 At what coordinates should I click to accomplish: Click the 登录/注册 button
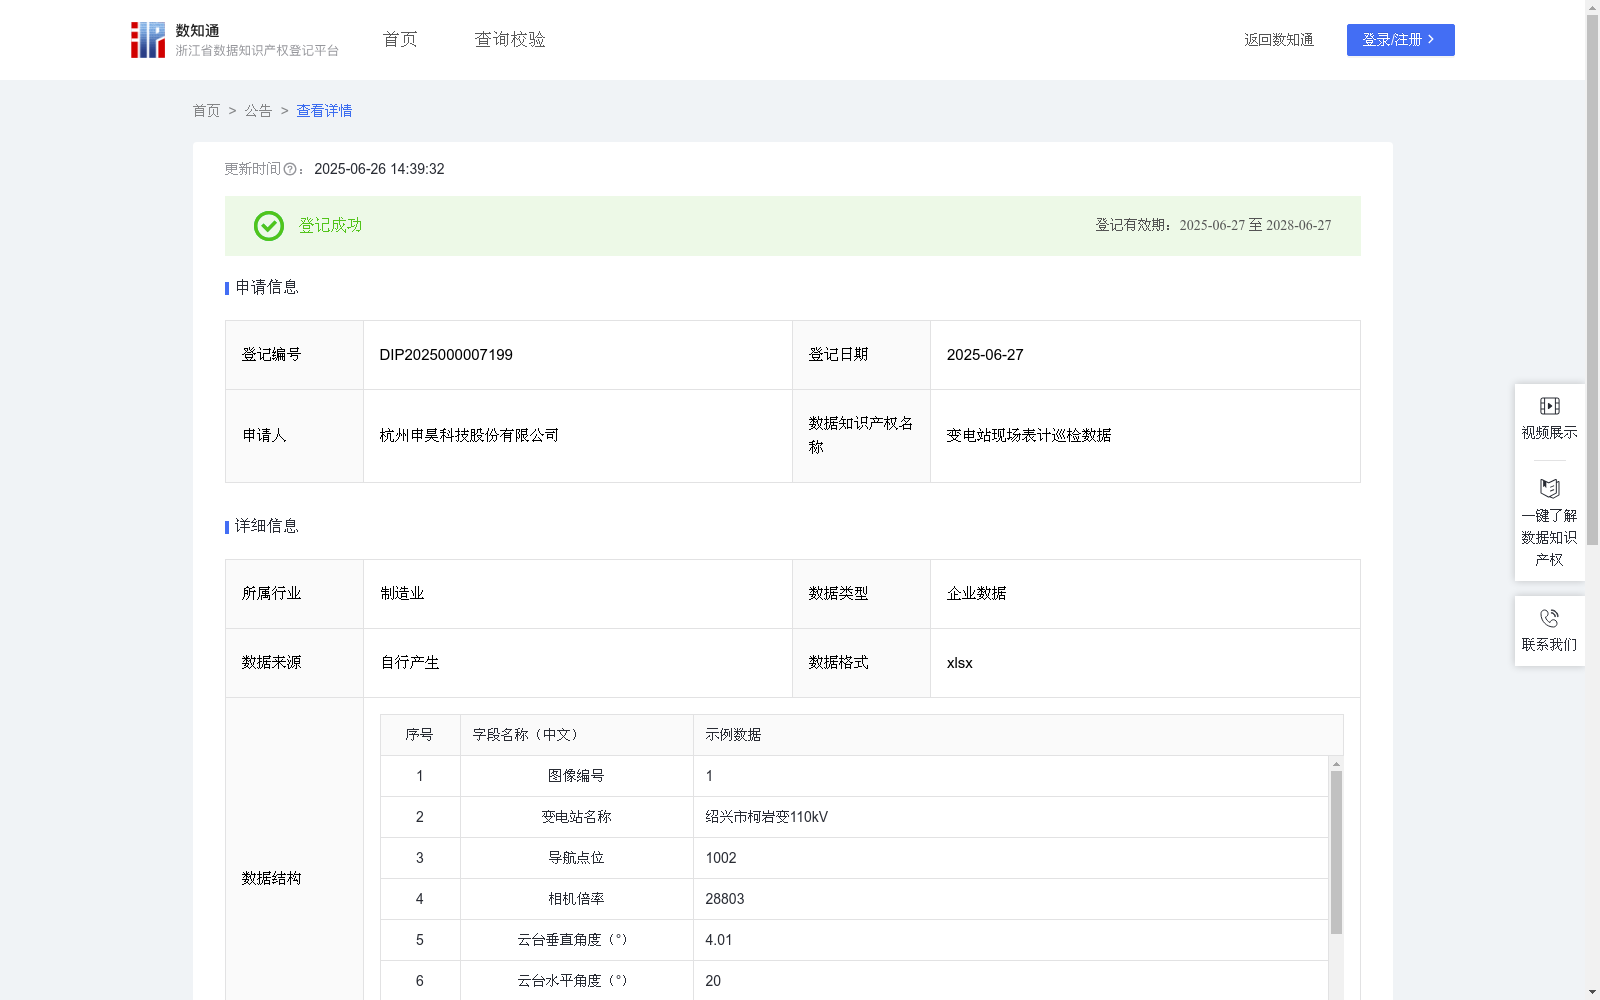(1400, 39)
